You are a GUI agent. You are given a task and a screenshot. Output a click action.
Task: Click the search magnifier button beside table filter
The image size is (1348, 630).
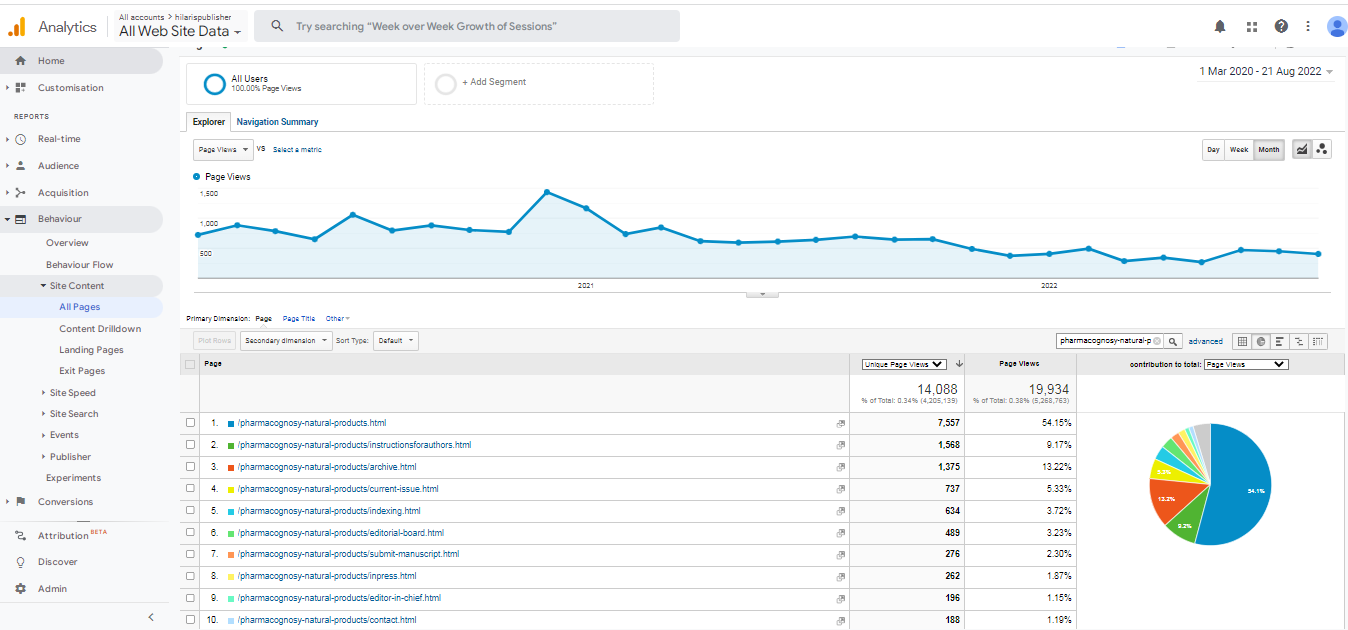click(1174, 341)
